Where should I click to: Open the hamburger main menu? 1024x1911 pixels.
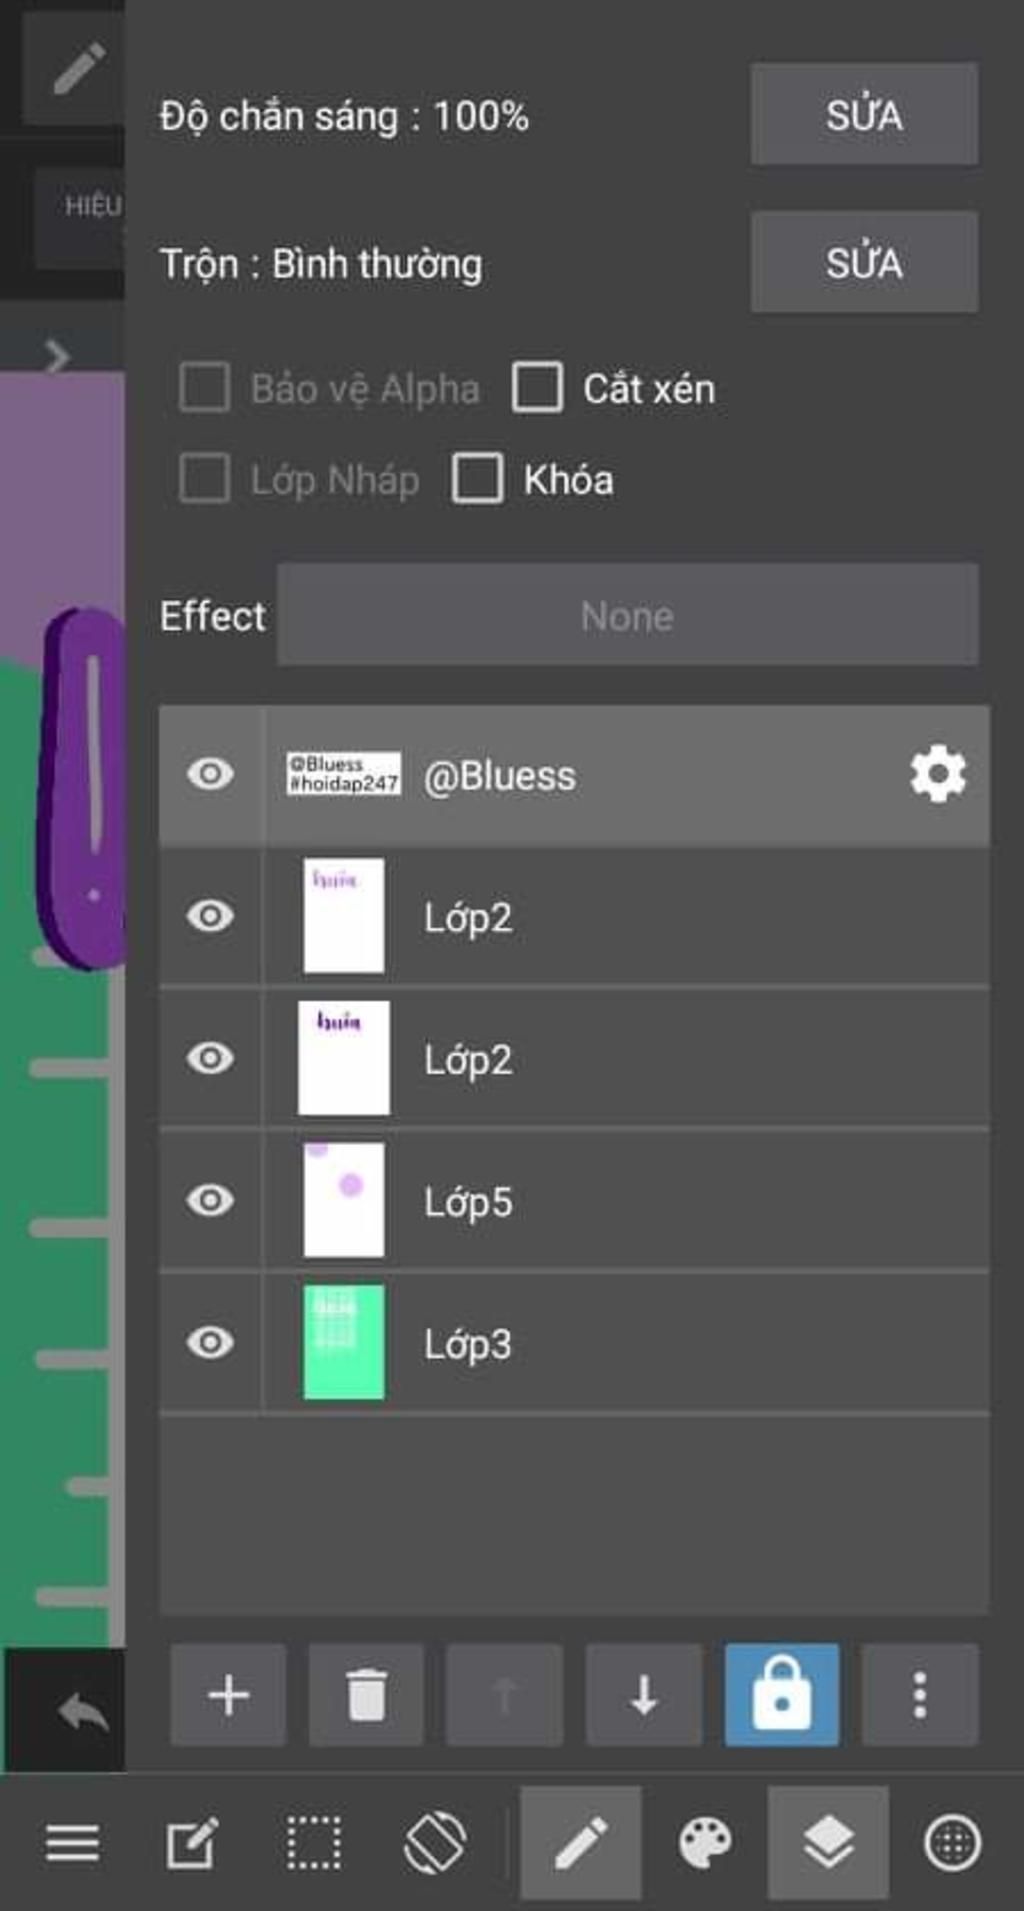tap(72, 1843)
